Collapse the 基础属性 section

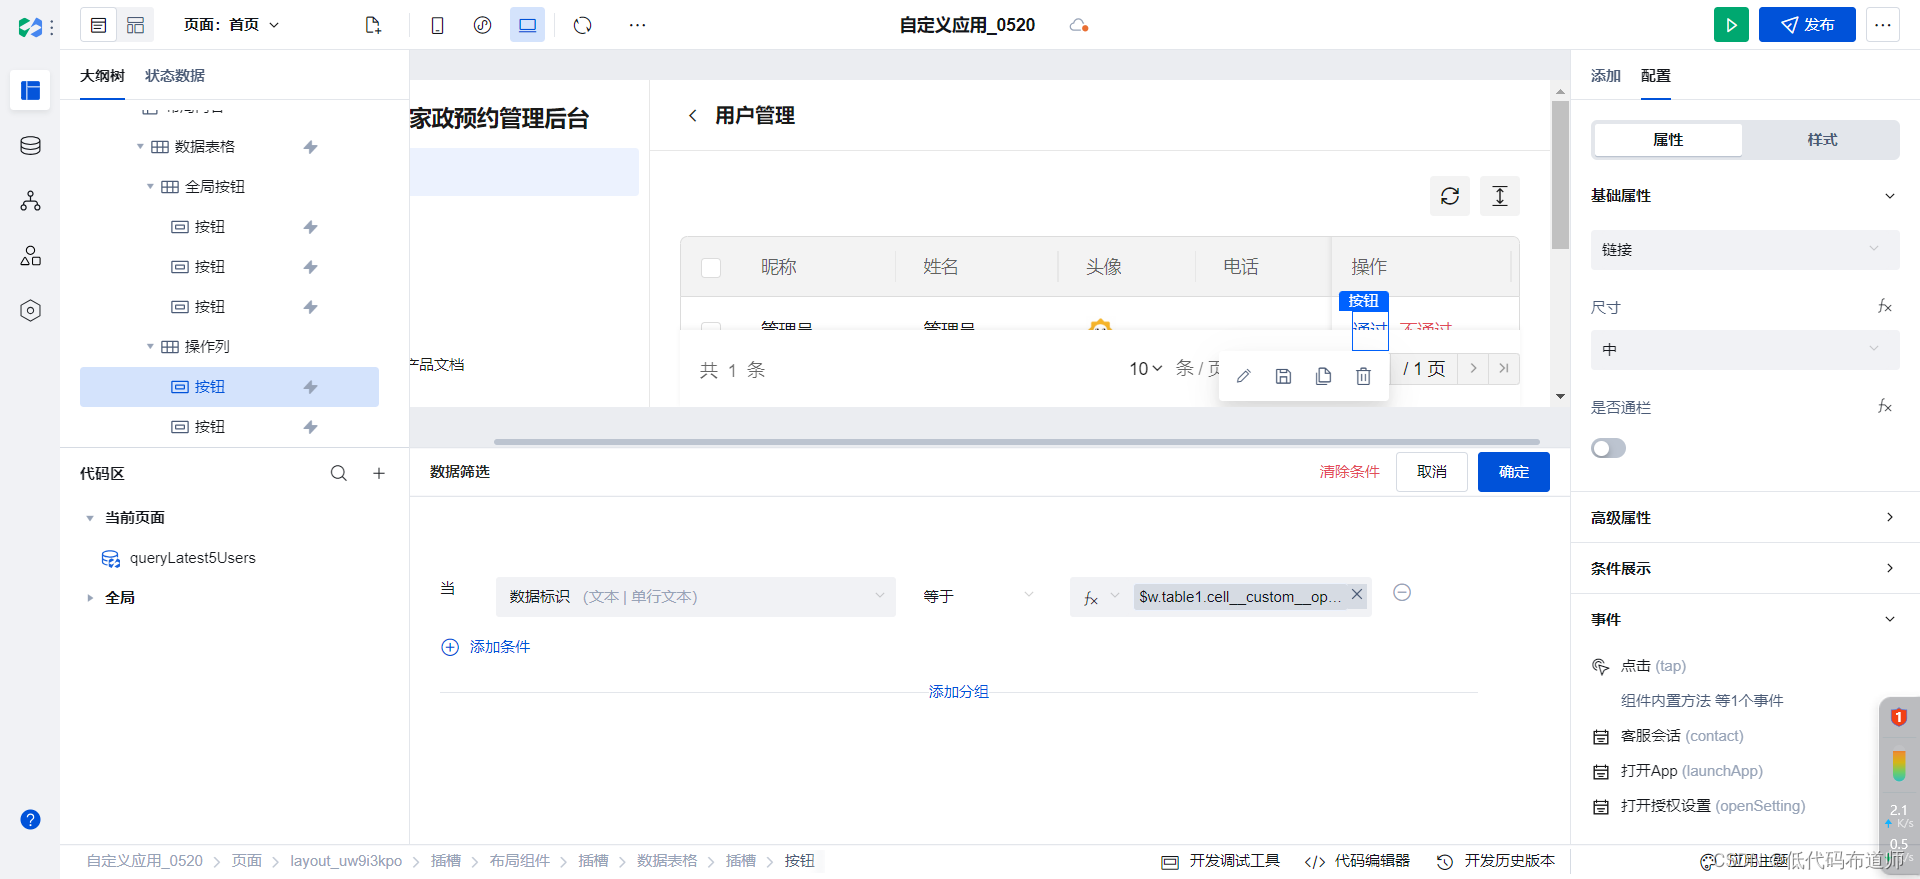(x=1890, y=196)
